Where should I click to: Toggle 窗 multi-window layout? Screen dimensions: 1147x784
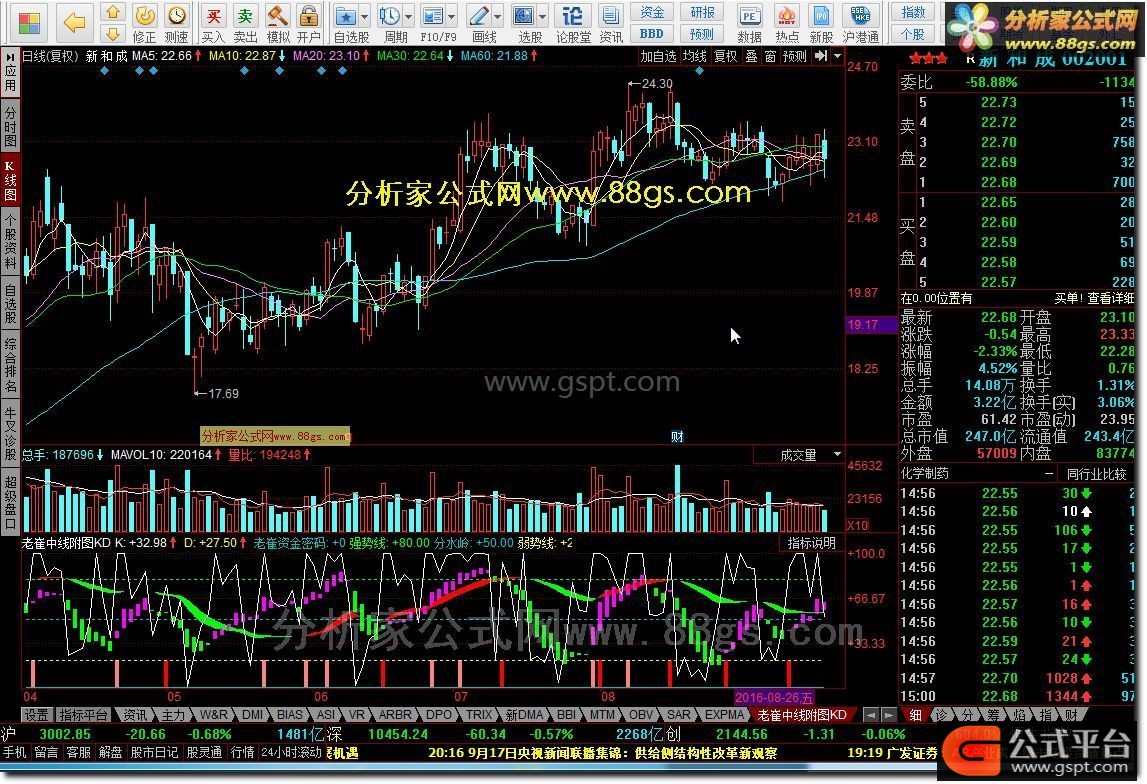[770, 56]
